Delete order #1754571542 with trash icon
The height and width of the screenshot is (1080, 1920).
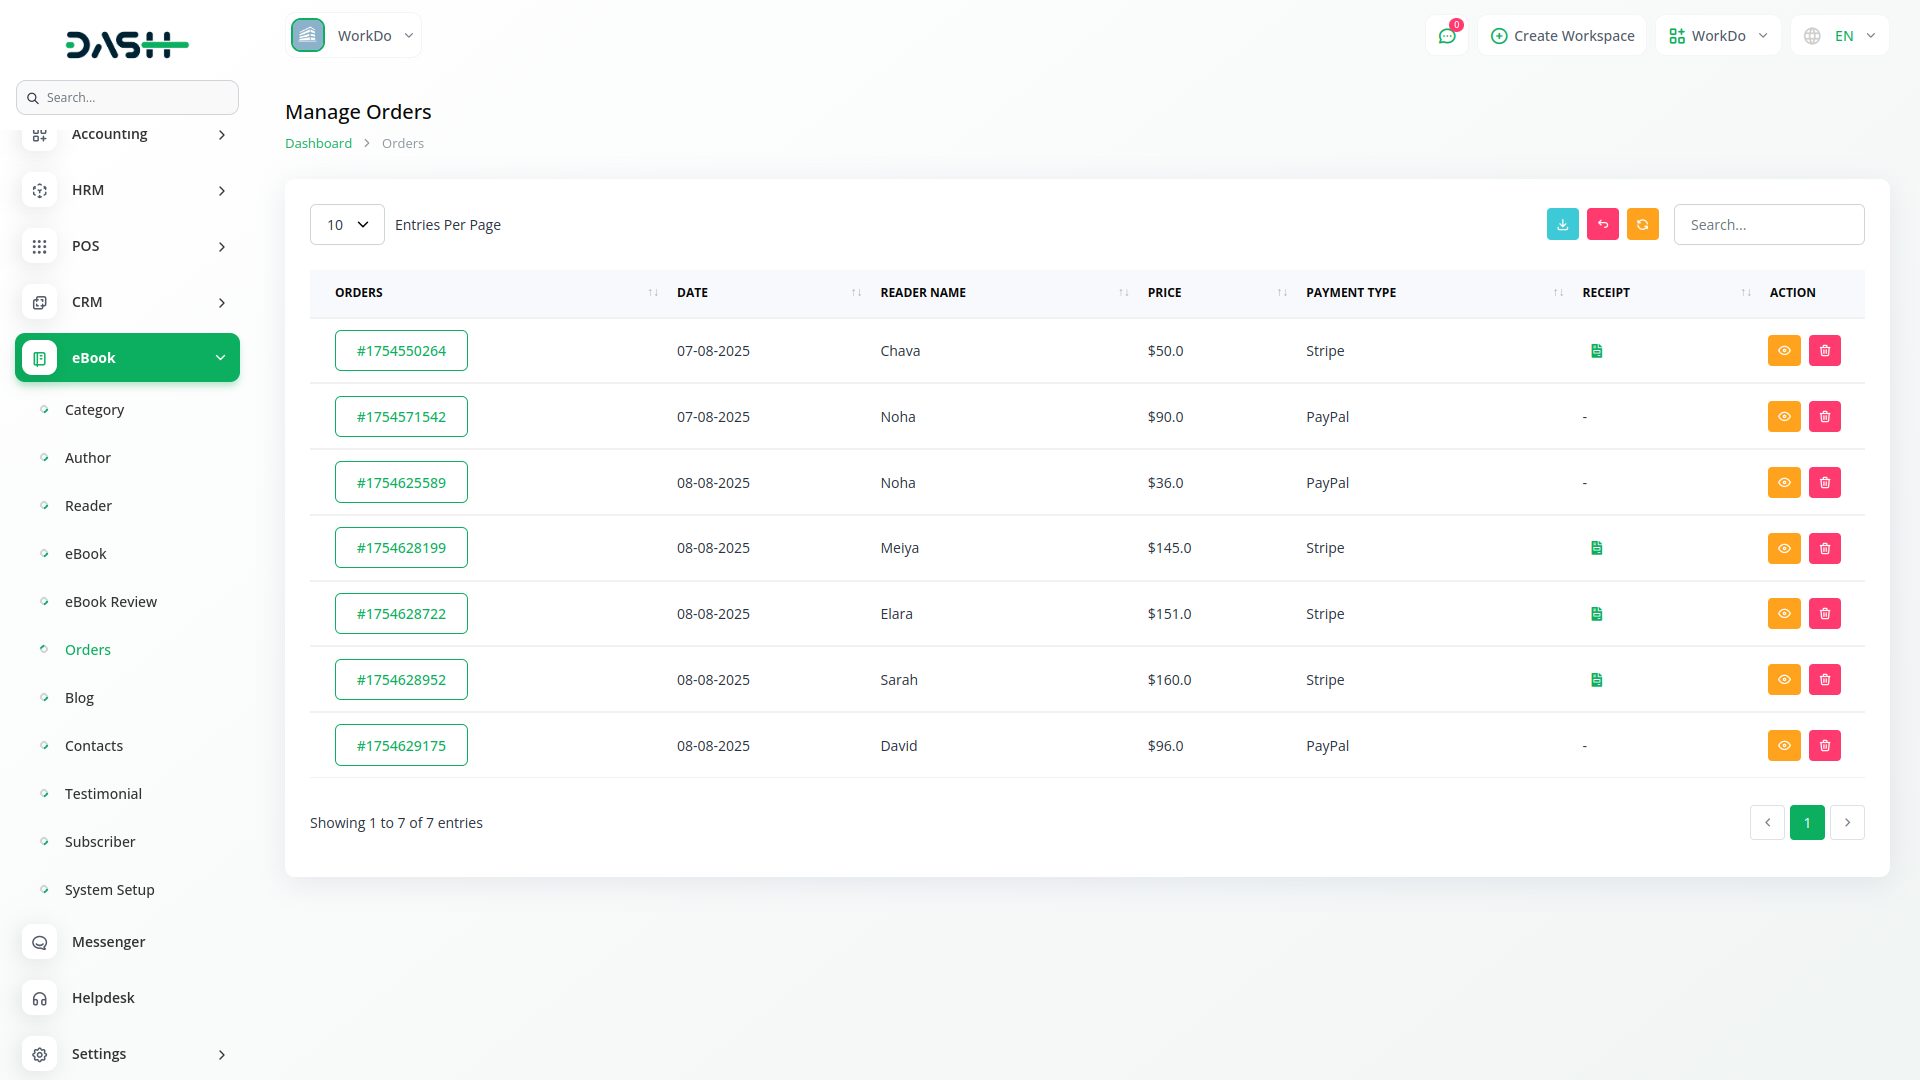(x=1824, y=417)
